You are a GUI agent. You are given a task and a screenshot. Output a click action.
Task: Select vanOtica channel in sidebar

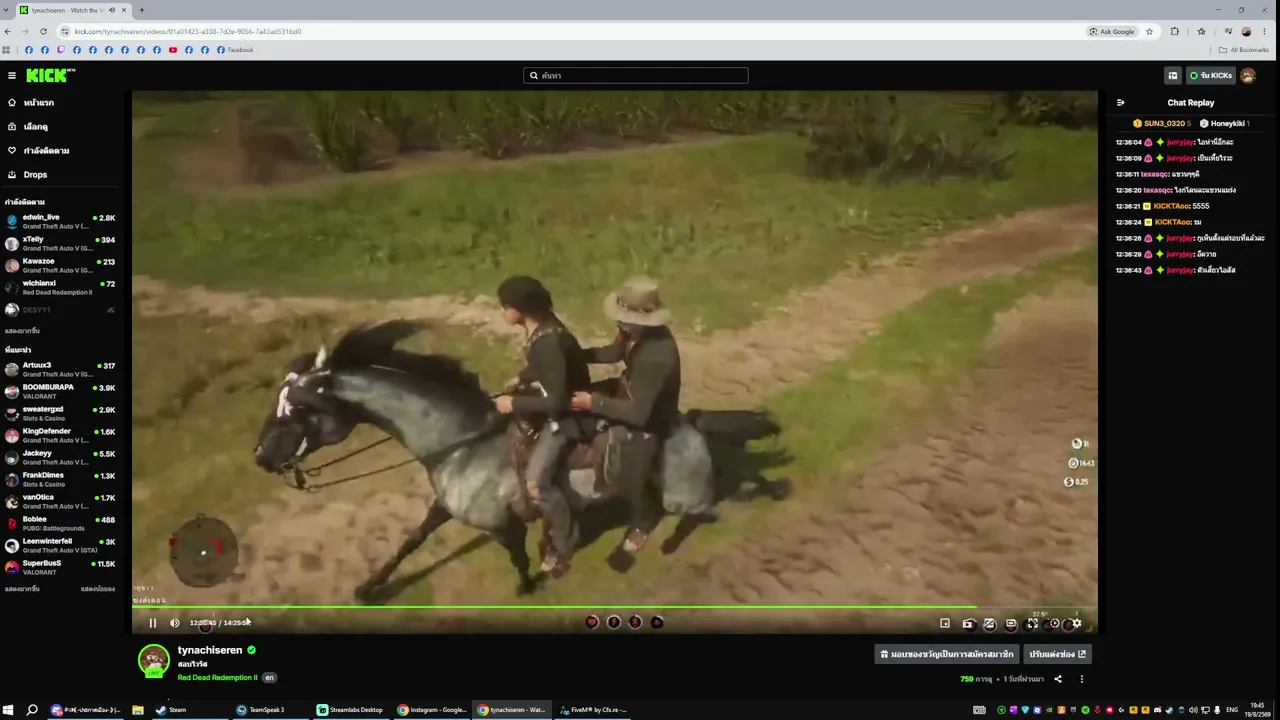(60, 501)
